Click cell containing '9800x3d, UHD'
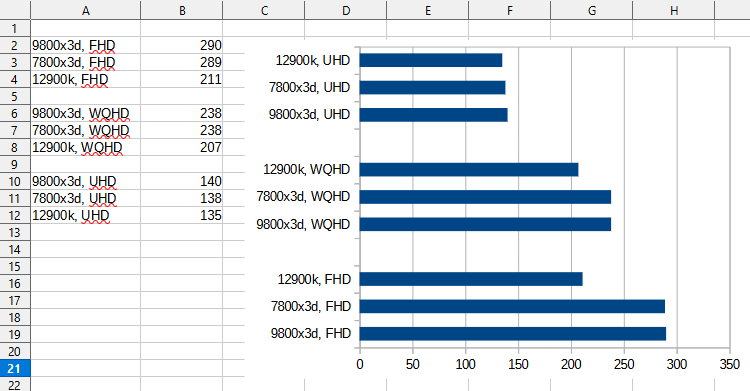Viewport: 750px width, 391px height. coord(86,181)
